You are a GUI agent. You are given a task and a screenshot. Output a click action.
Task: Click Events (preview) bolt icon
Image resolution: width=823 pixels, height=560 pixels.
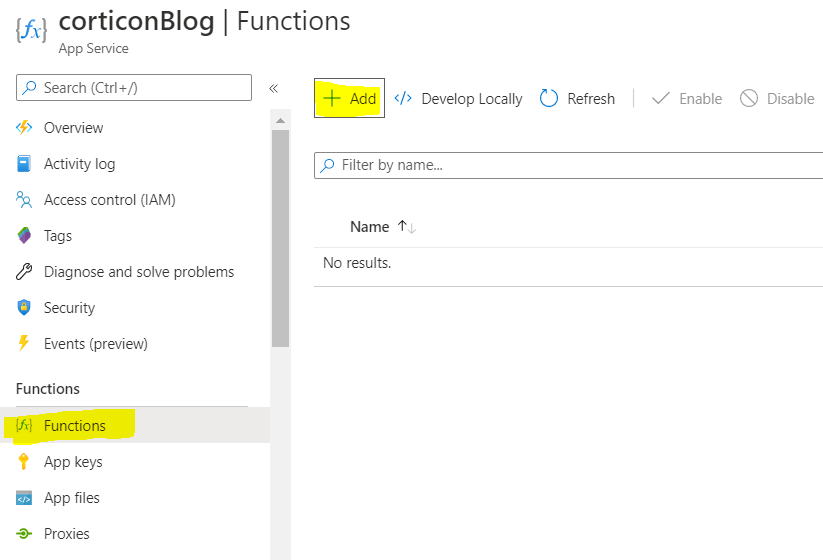tap(25, 344)
